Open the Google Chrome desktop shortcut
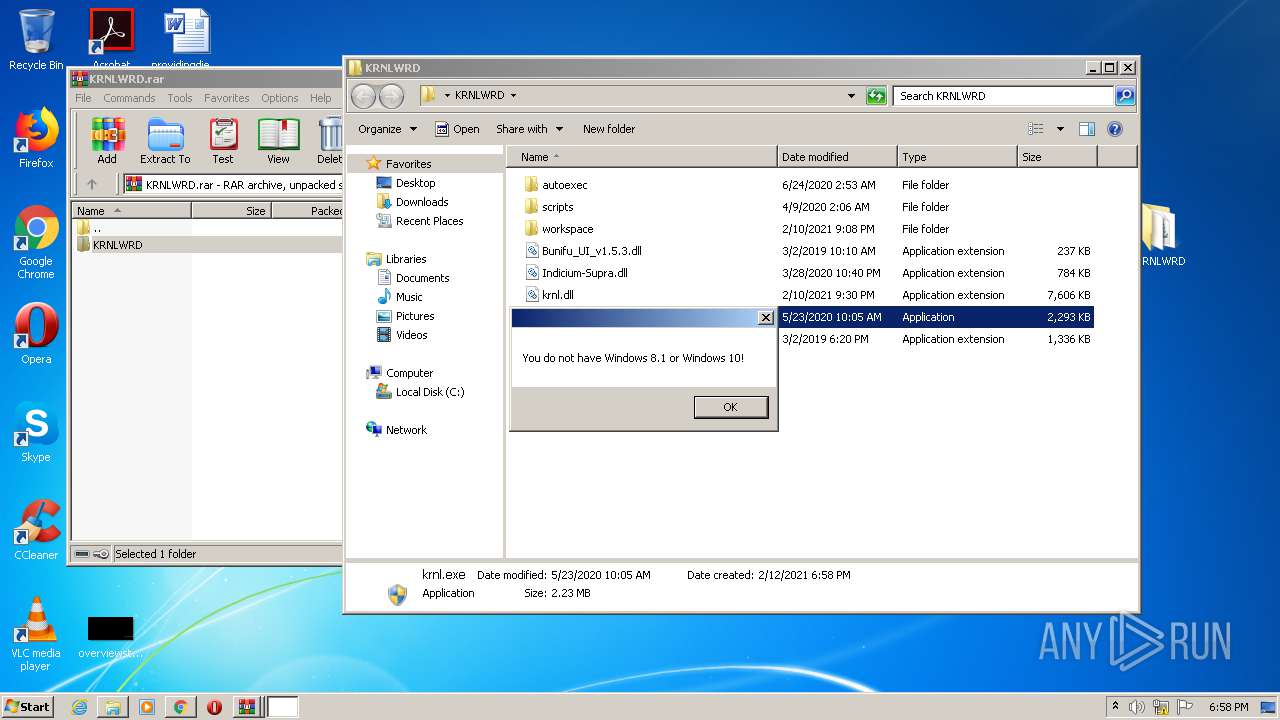 coord(36,242)
